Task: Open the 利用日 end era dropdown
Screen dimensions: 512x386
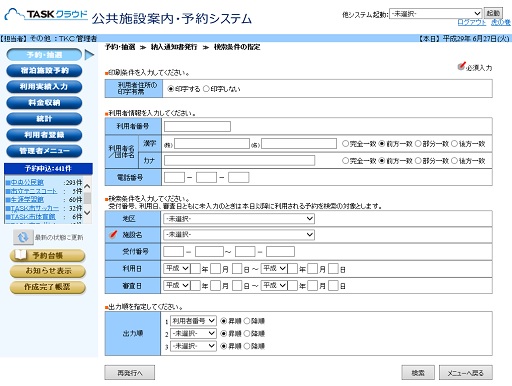Action: click(x=274, y=268)
